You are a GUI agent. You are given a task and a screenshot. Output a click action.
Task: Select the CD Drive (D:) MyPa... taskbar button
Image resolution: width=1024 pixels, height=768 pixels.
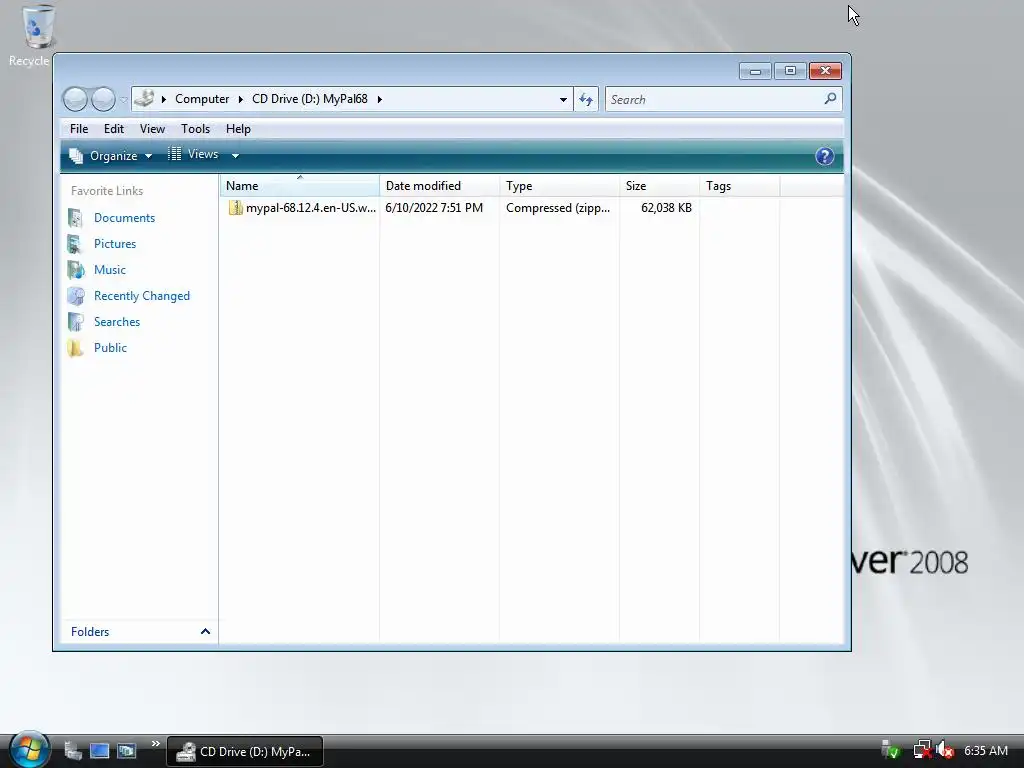point(245,751)
